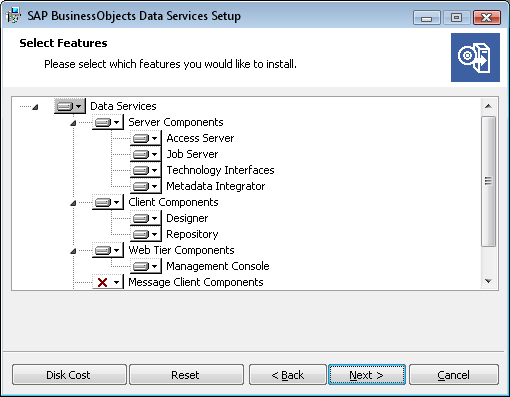Collapse the Server Components tree node
This screenshot has width=510, height=397.
(x=73, y=123)
